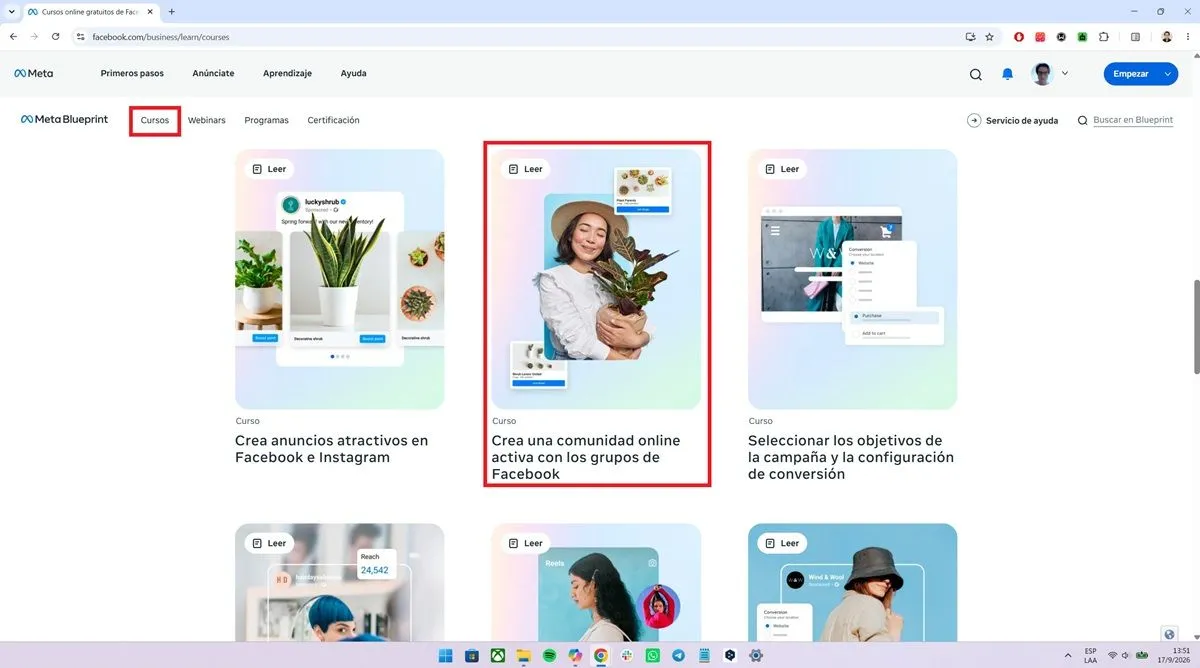Open the tab search dropdown arrow
Image resolution: width=1200 pixels, height=668 pixels.
pos(10,11)
